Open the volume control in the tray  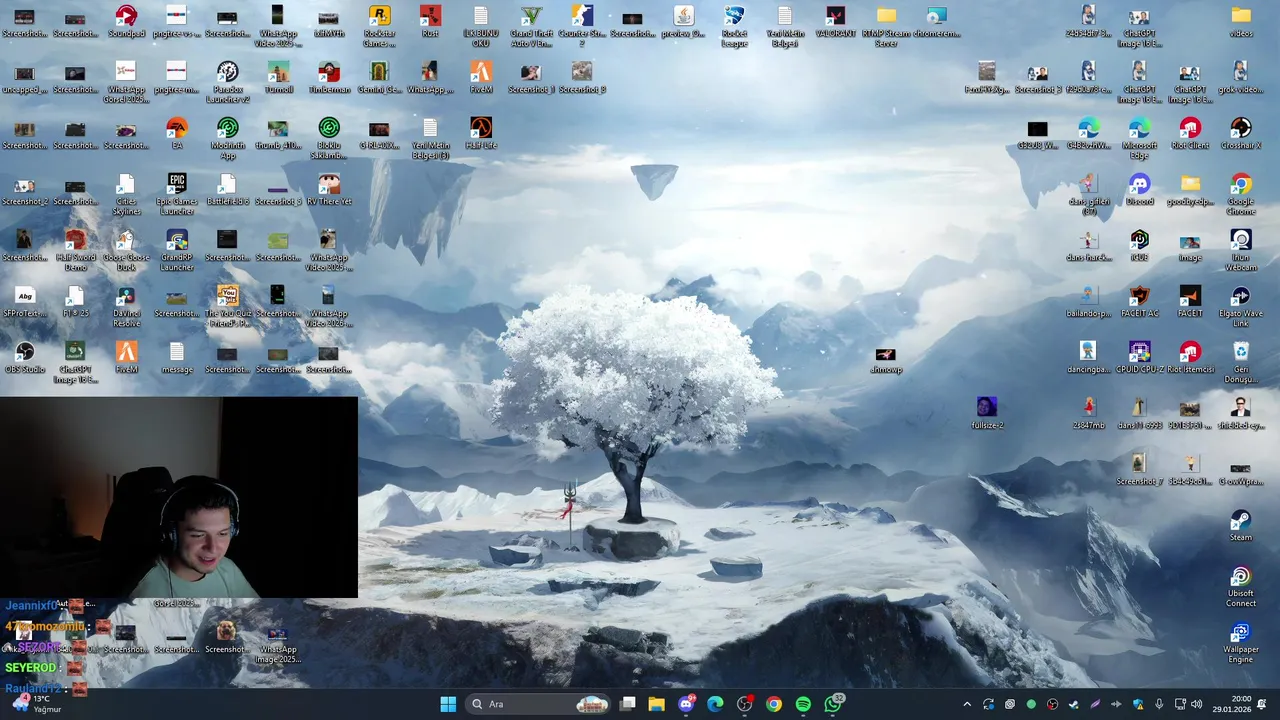[1197, 704]
